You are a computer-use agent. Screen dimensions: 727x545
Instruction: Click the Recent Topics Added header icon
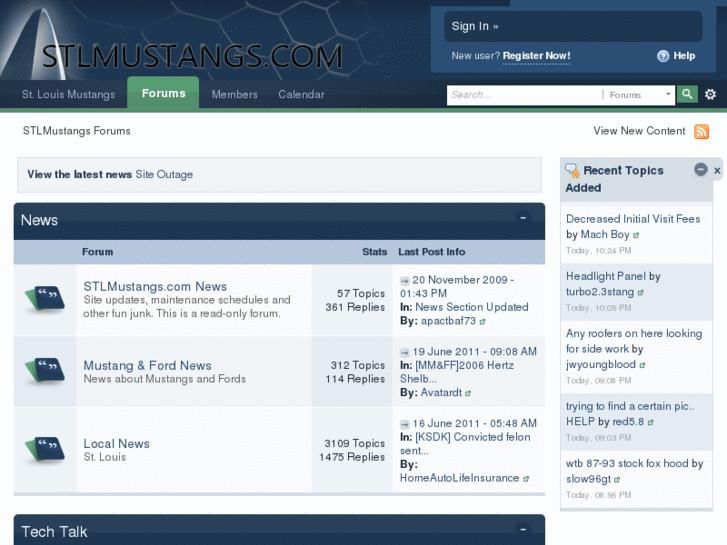coord(573,171)
